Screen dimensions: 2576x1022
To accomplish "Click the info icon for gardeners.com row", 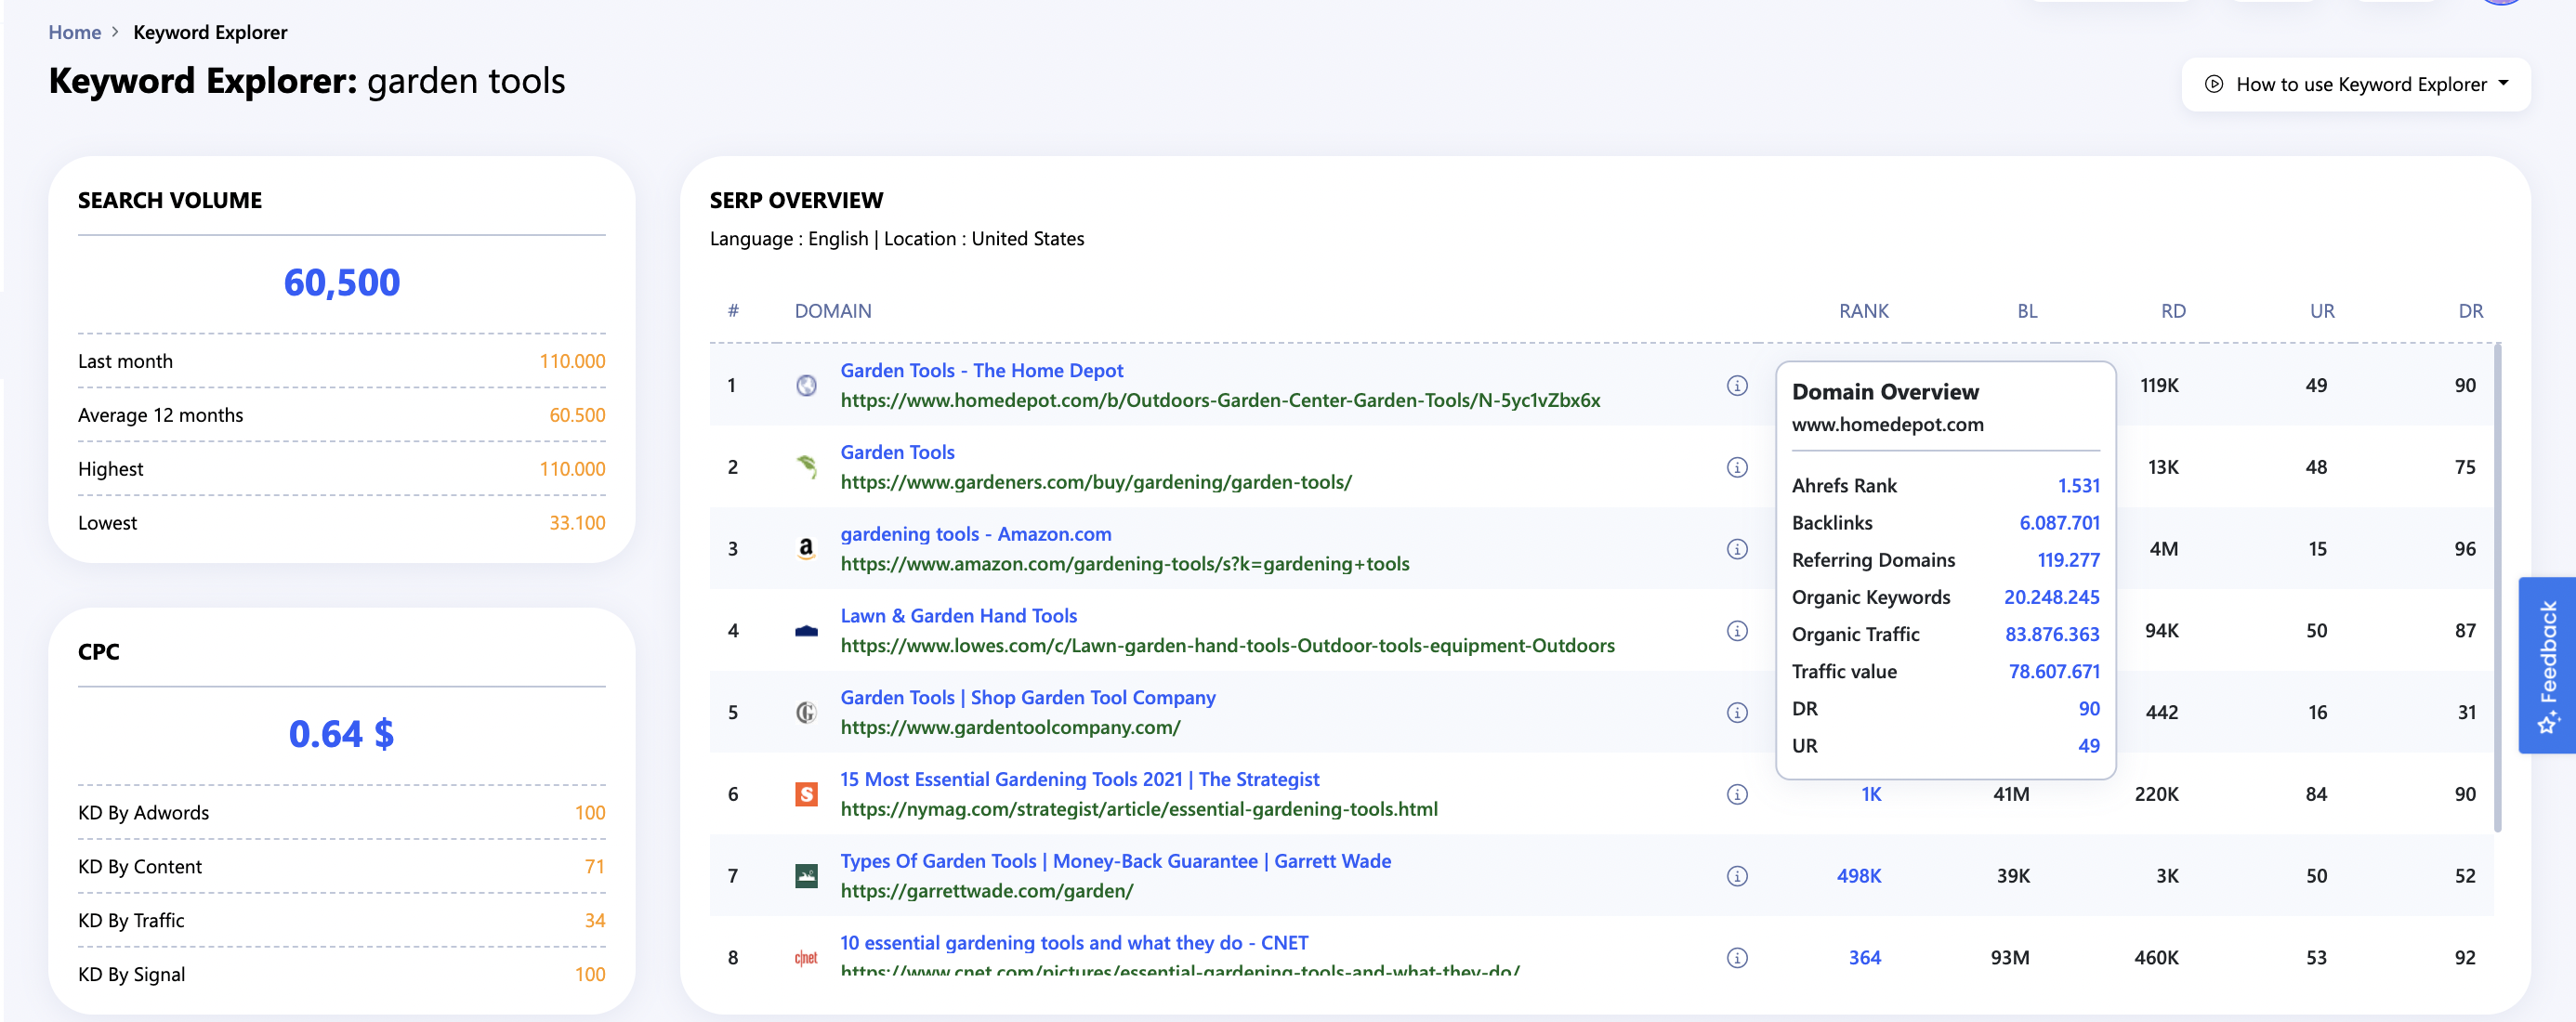I will tap(1737, 467).
